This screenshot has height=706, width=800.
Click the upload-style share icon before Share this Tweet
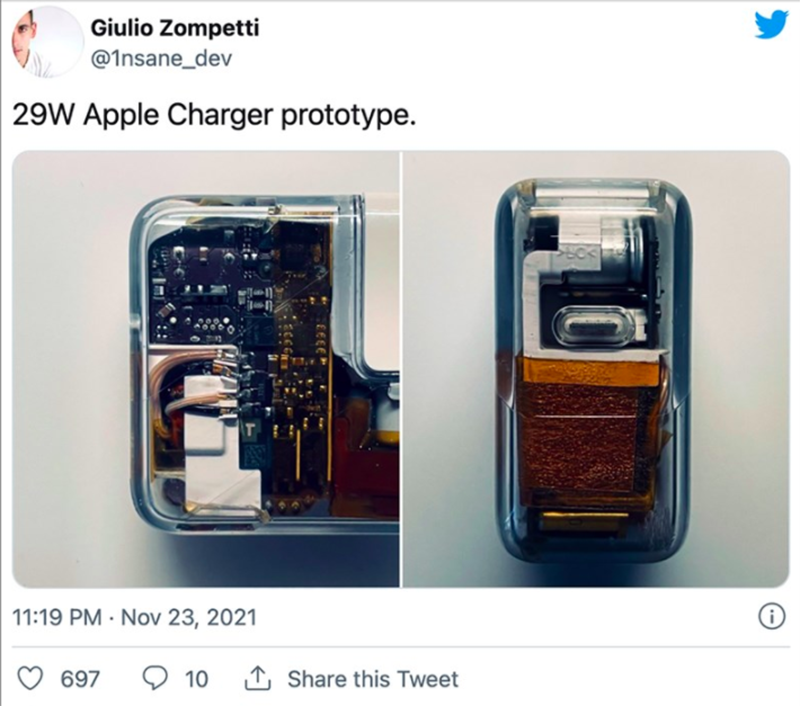pyautogui.click(x=260, y=678)
